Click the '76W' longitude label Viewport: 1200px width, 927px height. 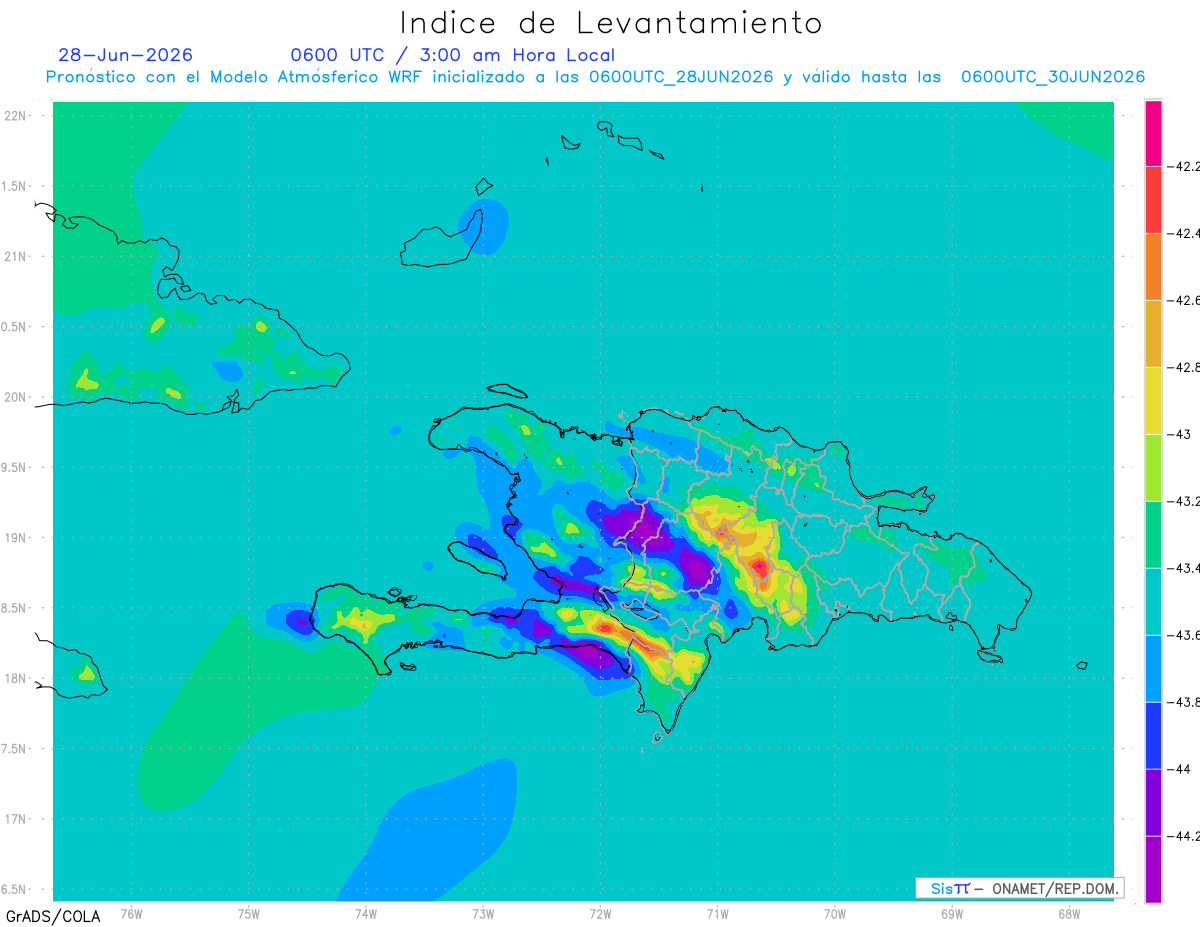point(131,913)
